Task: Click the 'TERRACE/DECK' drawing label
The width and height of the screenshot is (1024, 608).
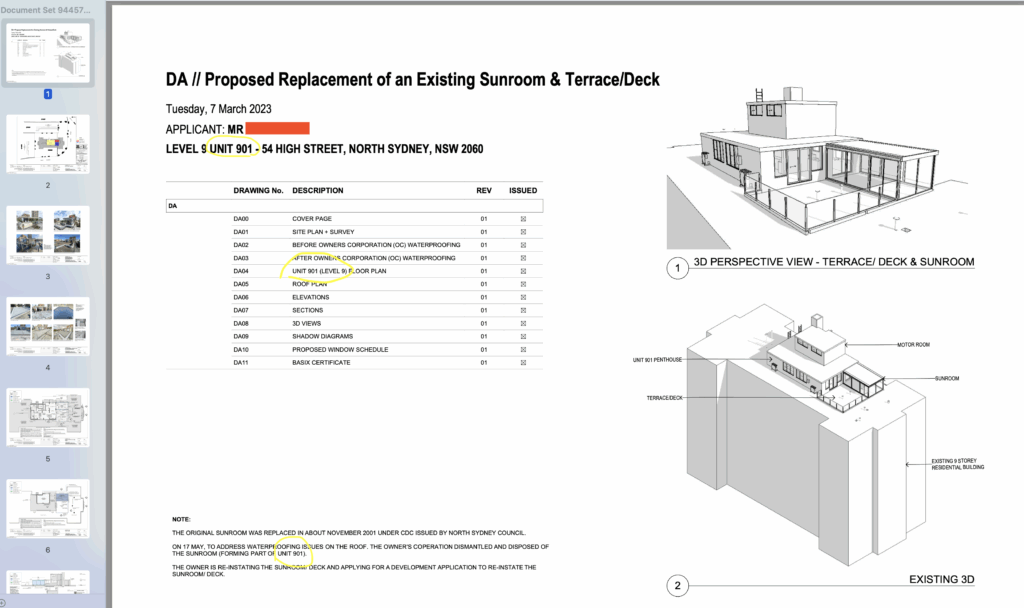Action: tap(665, 398)
